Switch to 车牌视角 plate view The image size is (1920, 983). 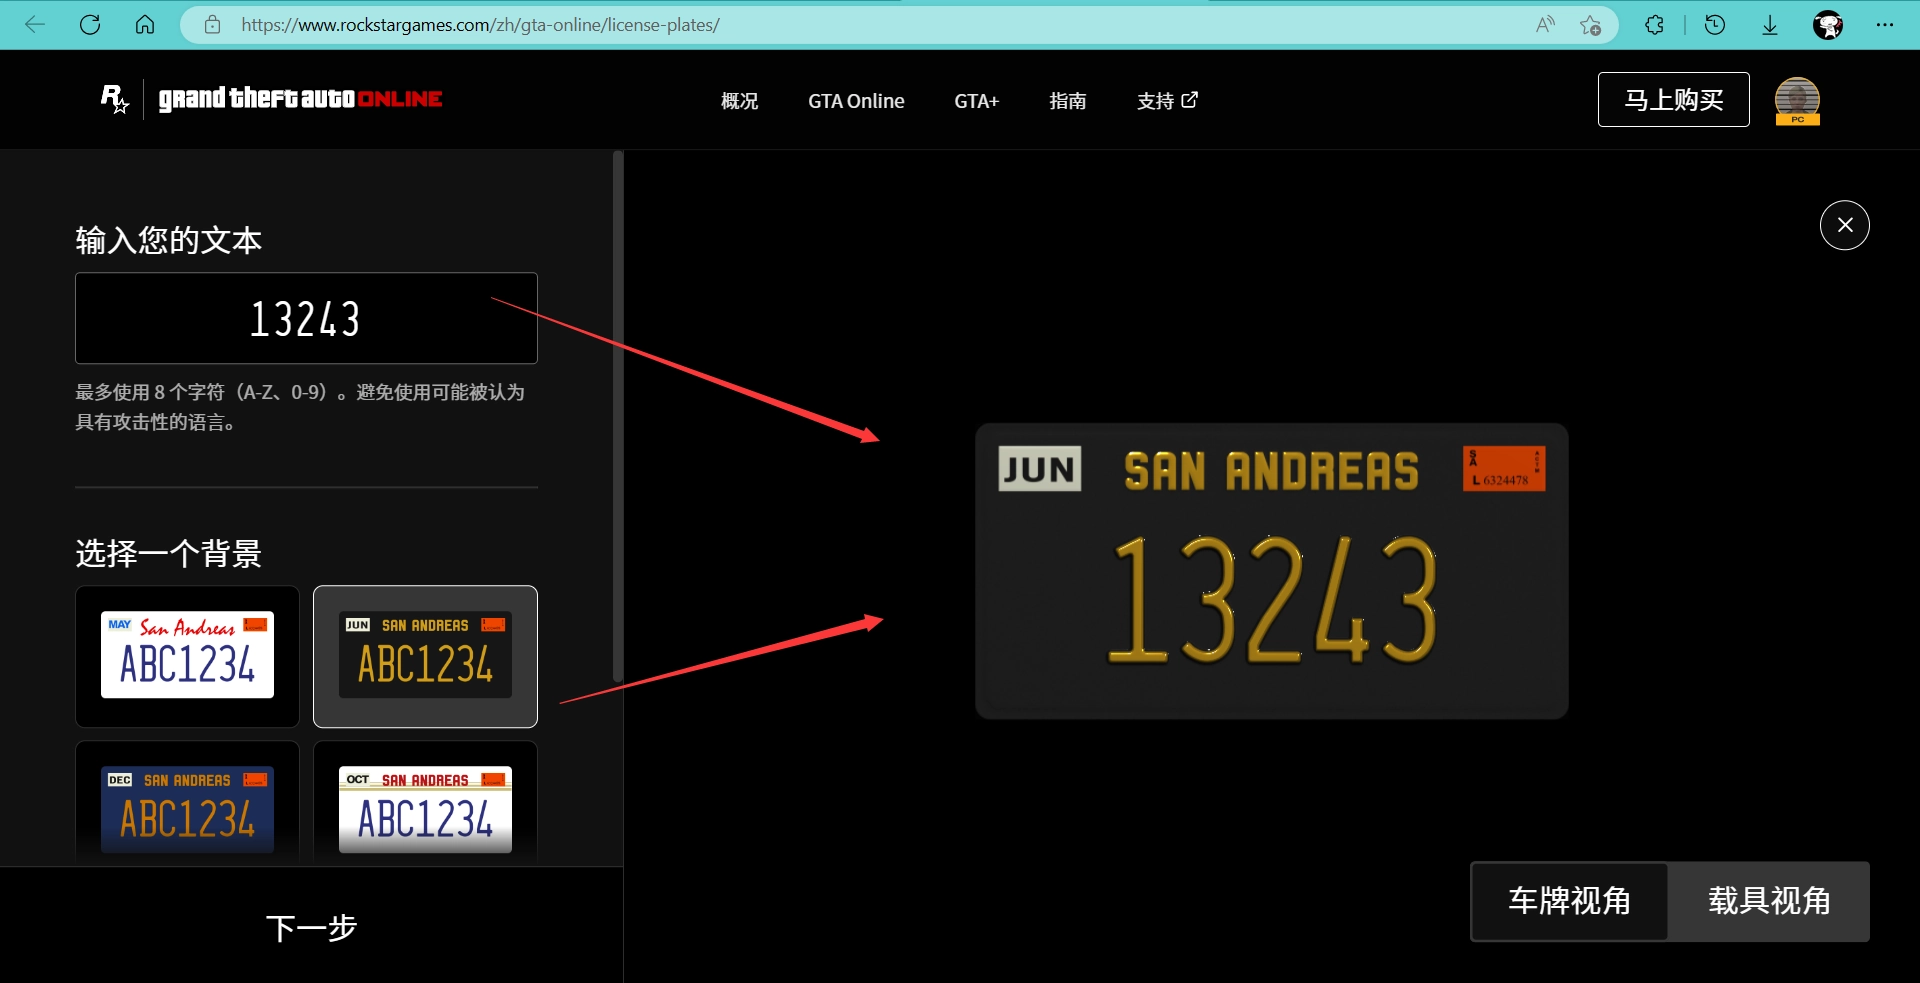pos(1569,901)
